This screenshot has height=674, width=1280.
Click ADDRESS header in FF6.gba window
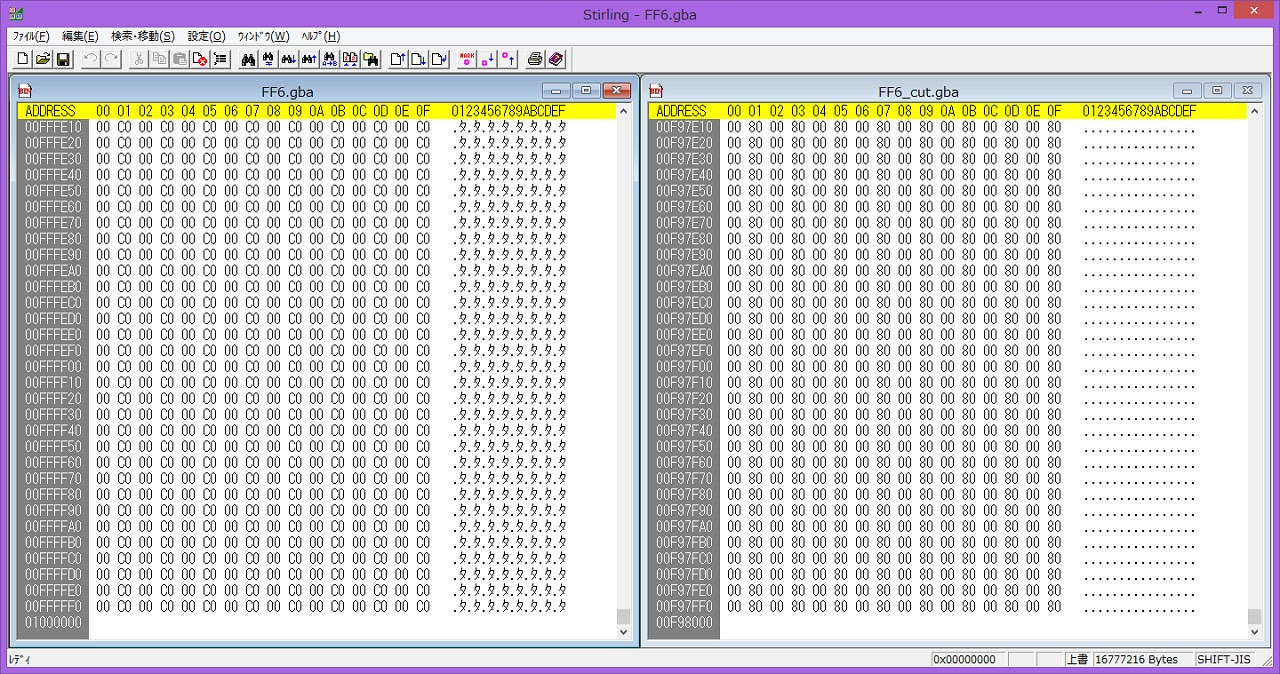pos(50,111)
